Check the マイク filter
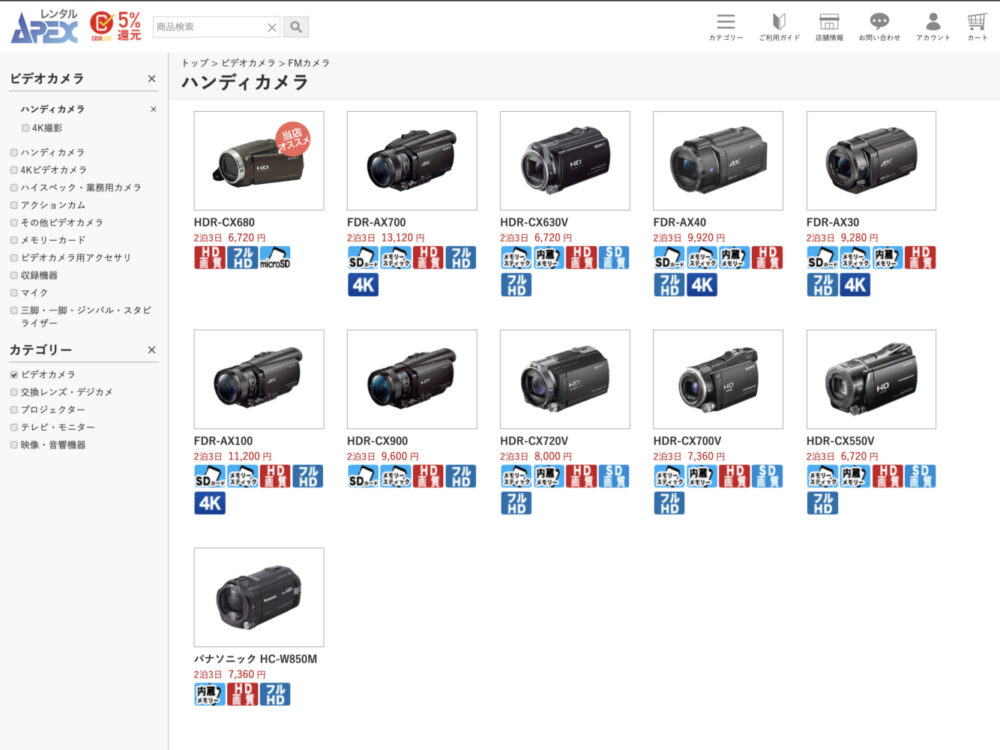 point(14,293)
